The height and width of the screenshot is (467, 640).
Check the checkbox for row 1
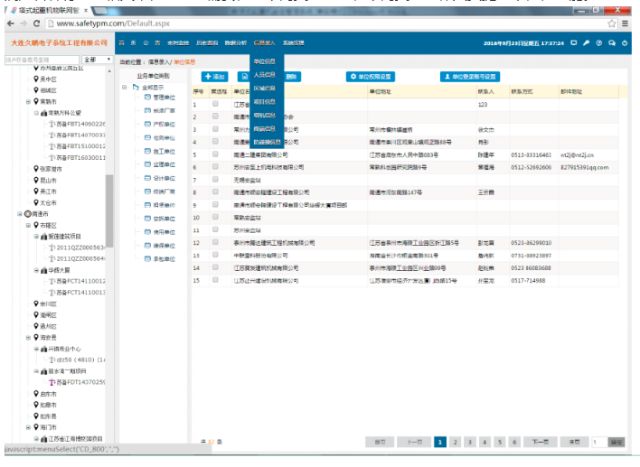[215, 104]
